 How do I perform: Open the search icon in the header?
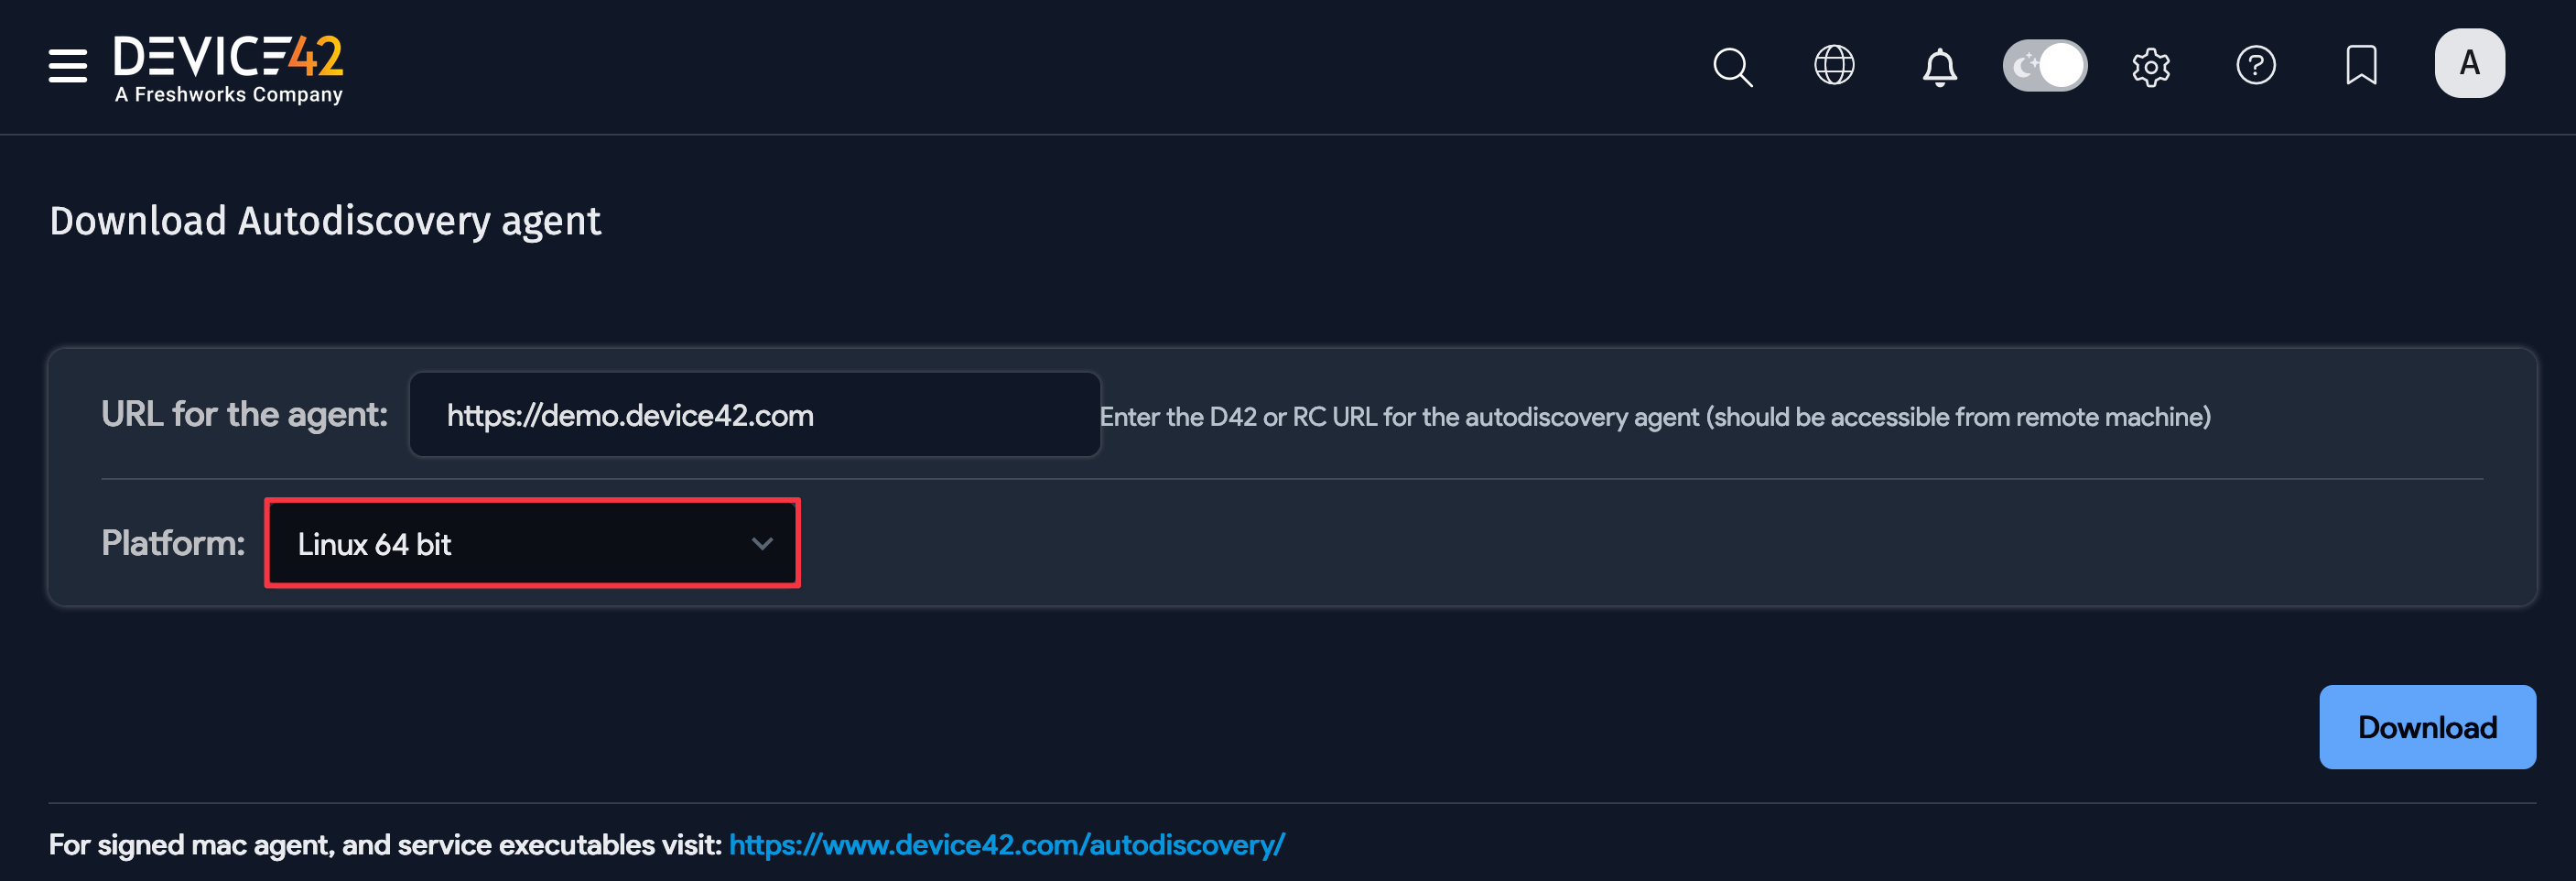[1733, 66]
